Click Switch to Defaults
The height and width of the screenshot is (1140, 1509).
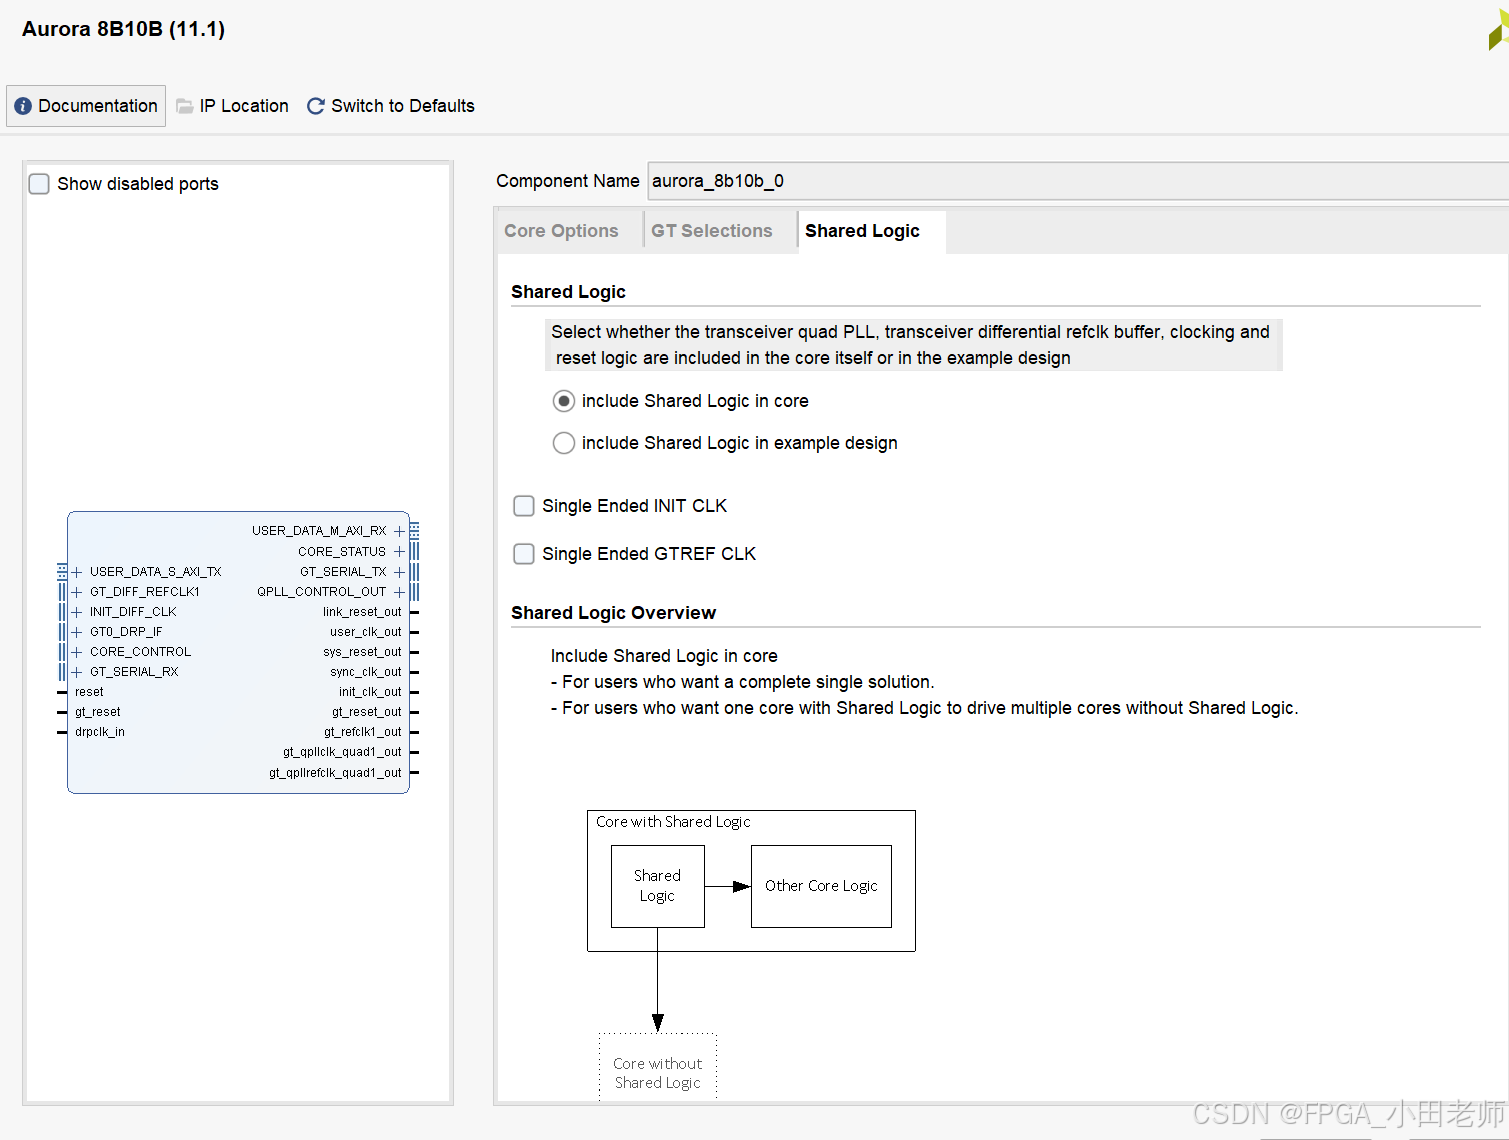tap(391, 106)
